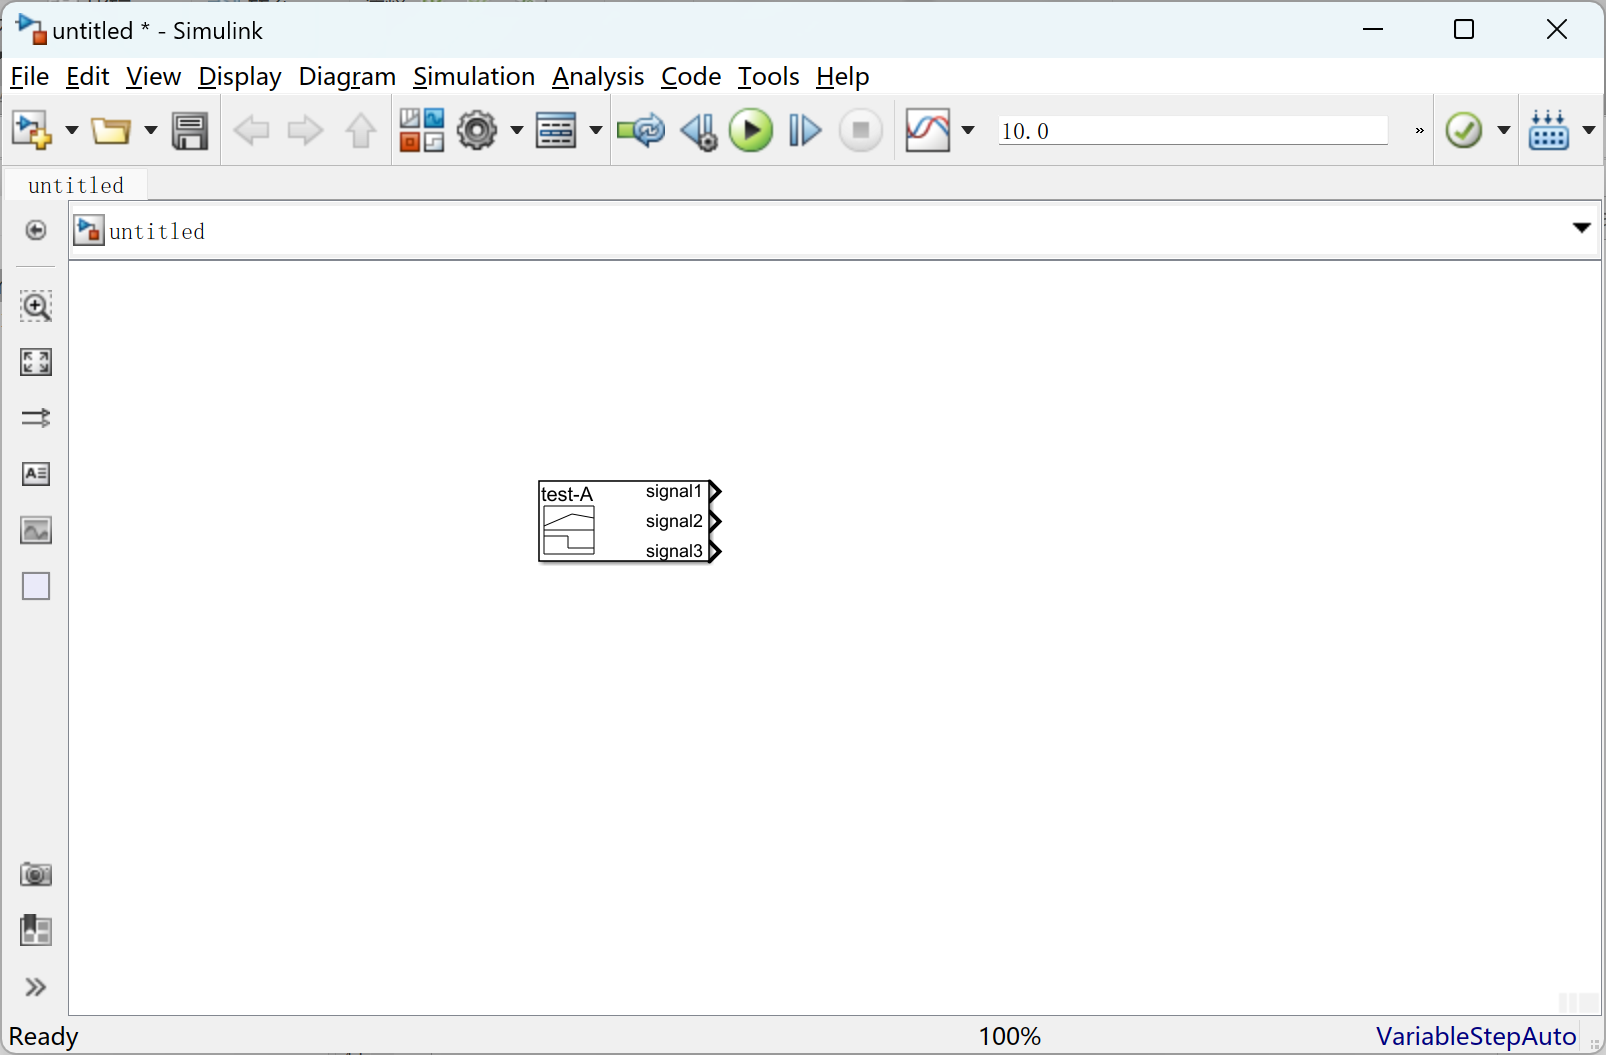Open the Library Browser
This screenshot has height=1055, width=1606.
(x=422, y=131)
